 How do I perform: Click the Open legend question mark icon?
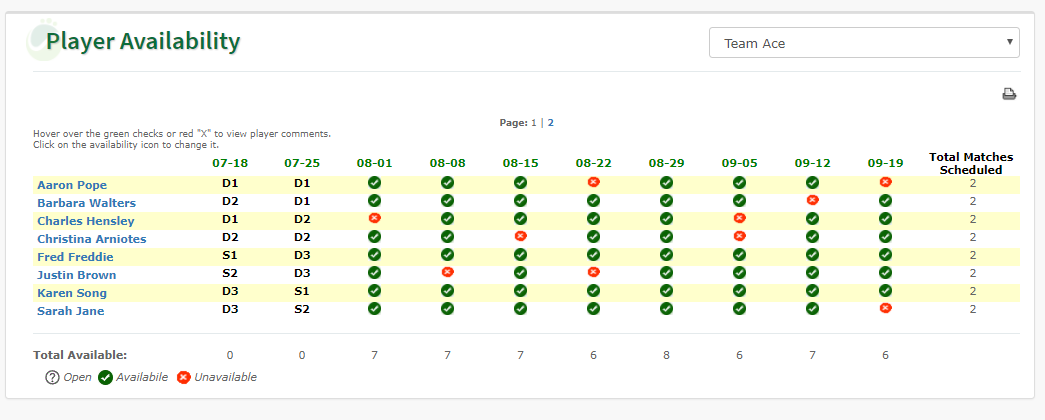[52, 377]
